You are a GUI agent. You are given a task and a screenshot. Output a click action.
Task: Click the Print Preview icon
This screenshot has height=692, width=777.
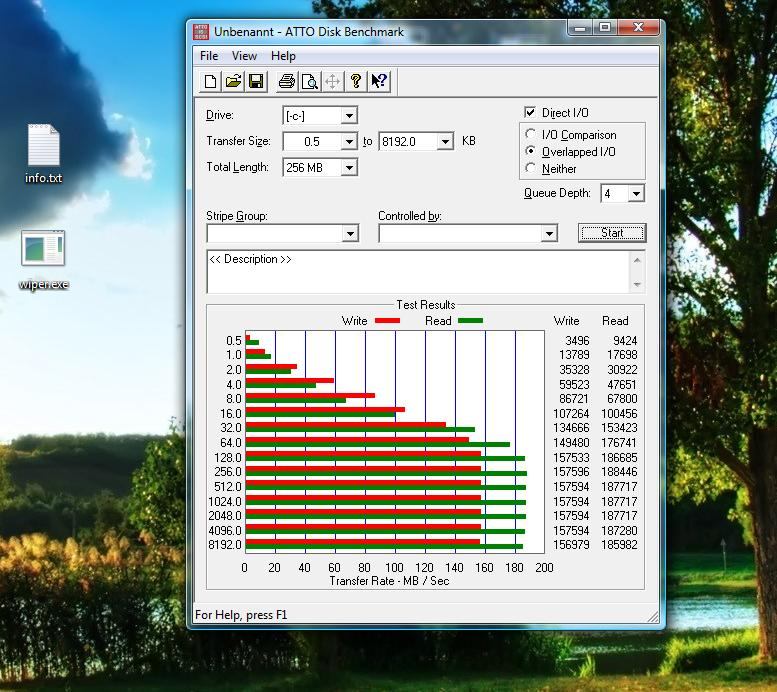point(310,81)
